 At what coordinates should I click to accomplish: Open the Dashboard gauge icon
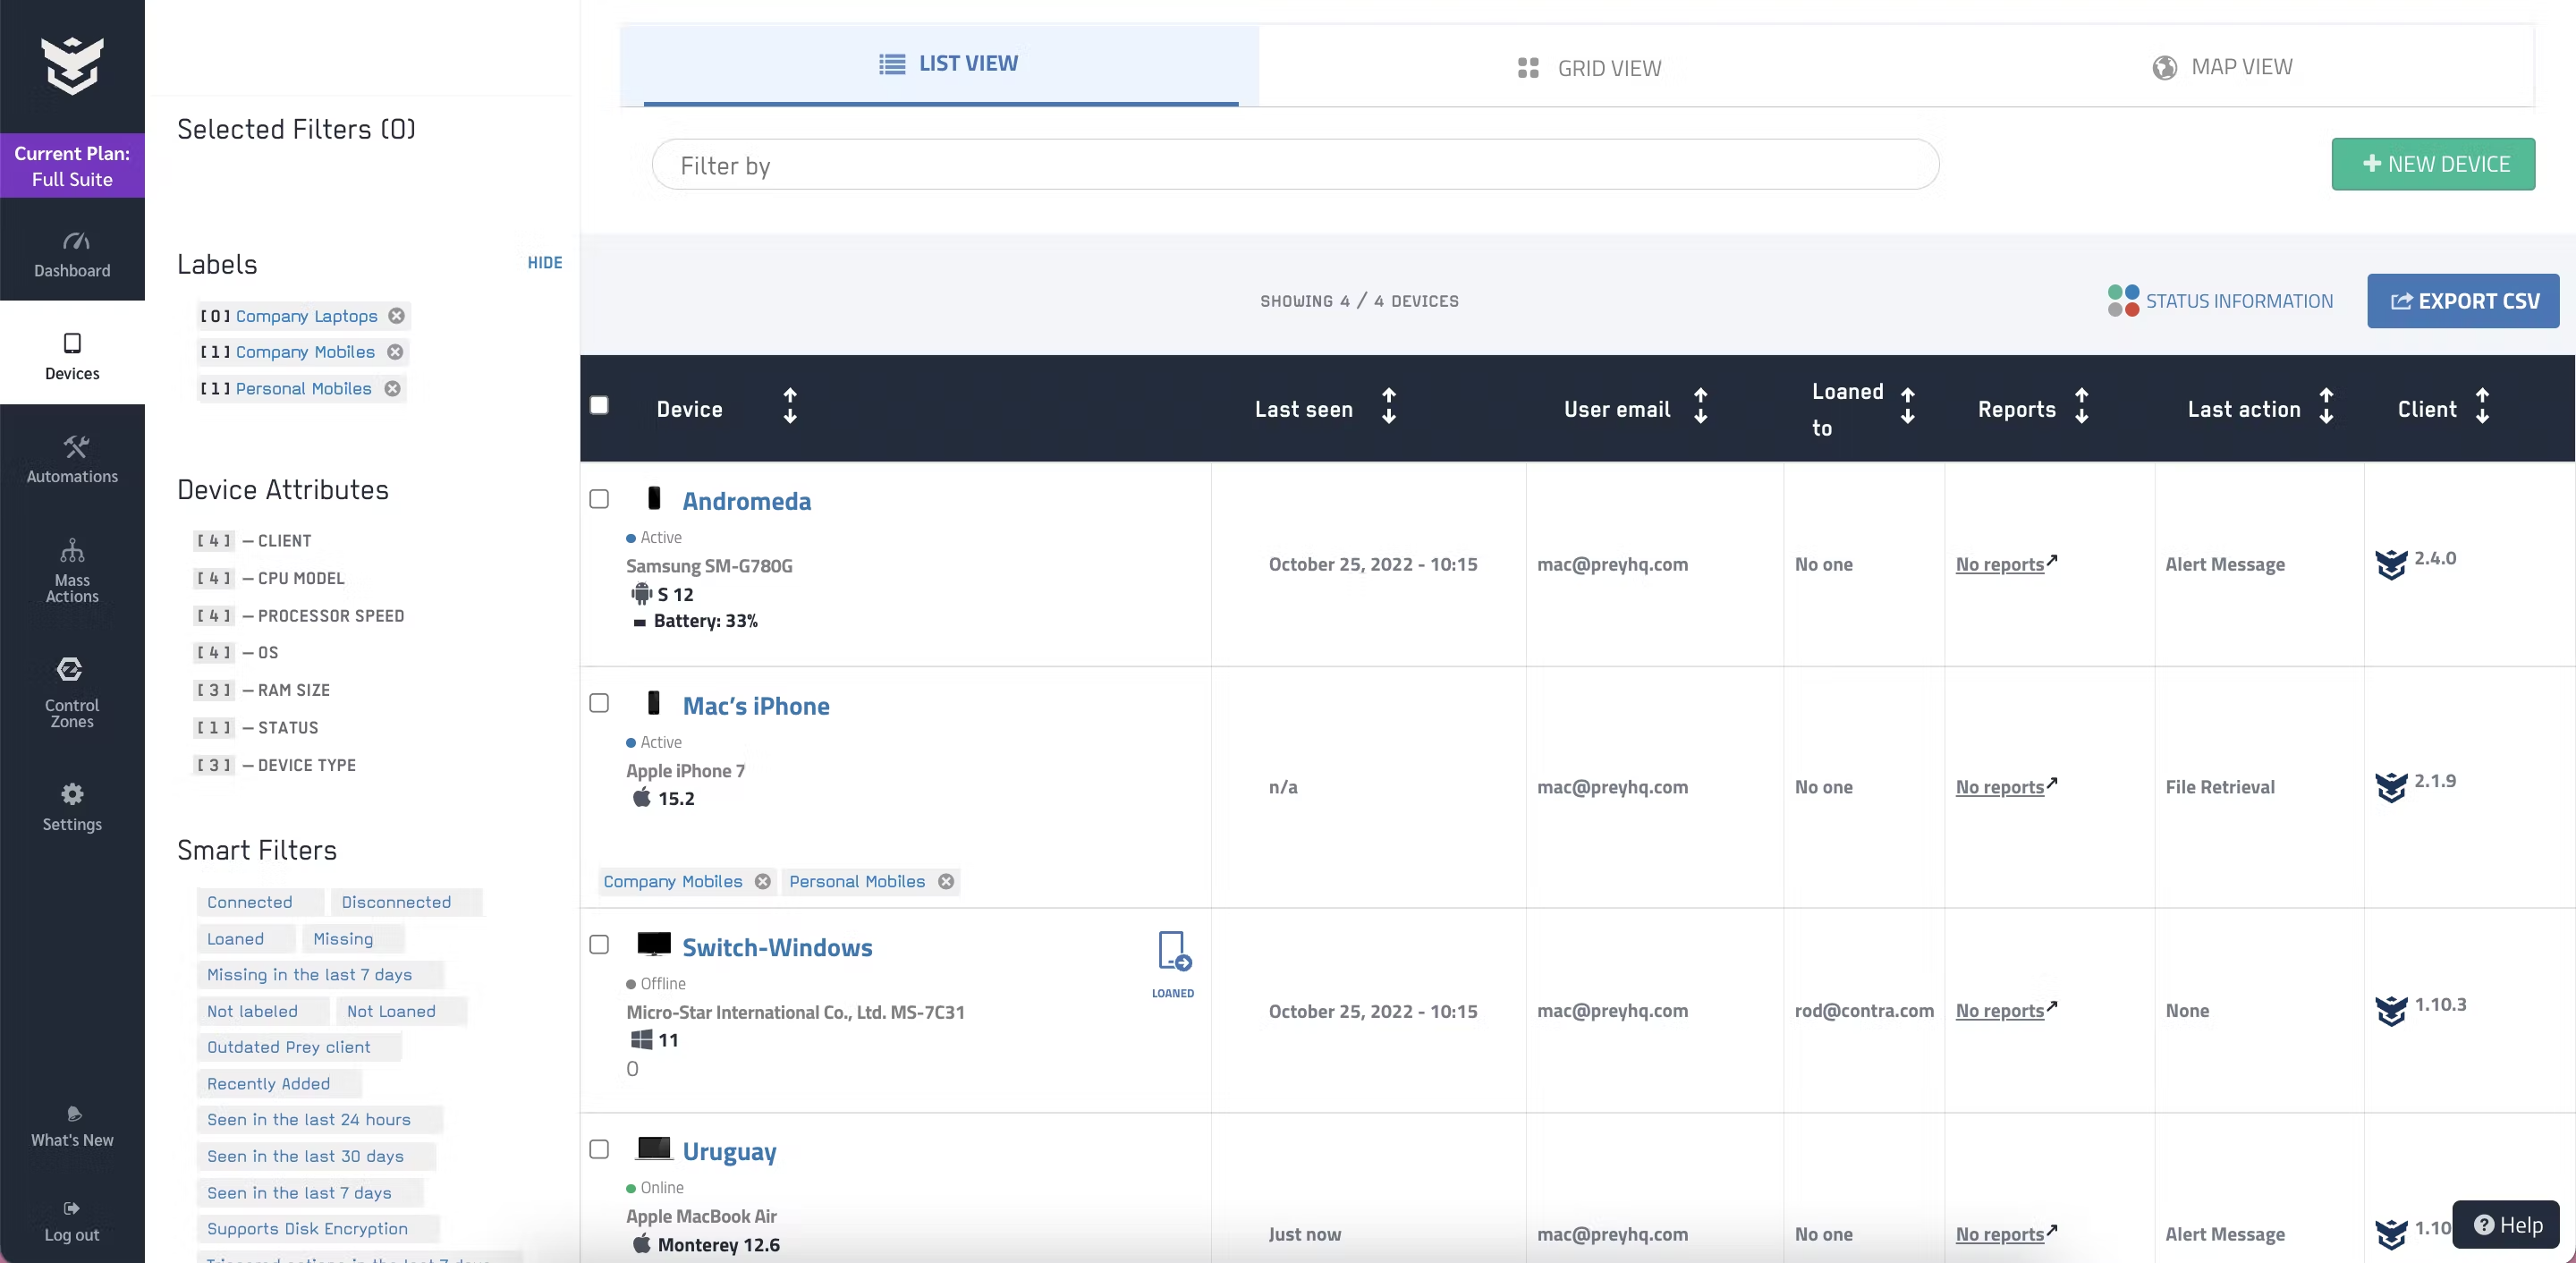(75, 241)
